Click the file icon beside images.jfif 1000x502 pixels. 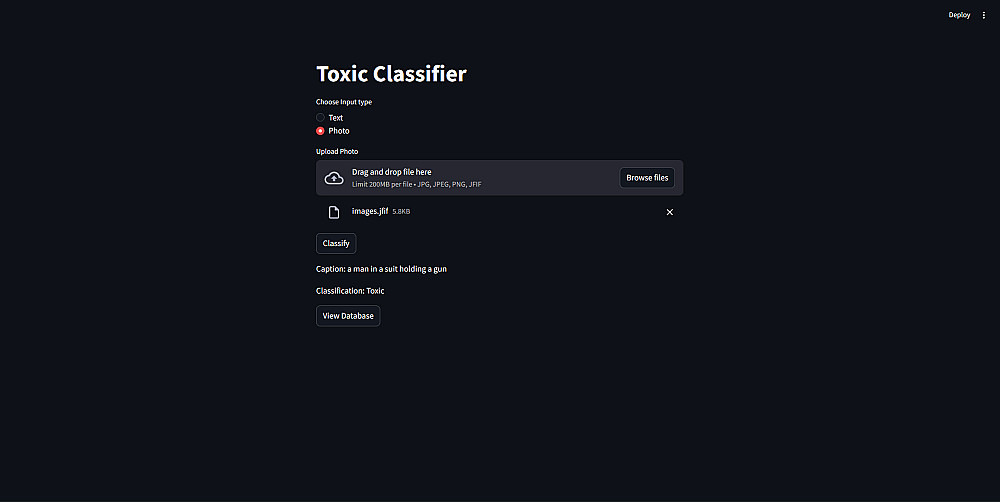pyautogui.click(x=335, y=212)
